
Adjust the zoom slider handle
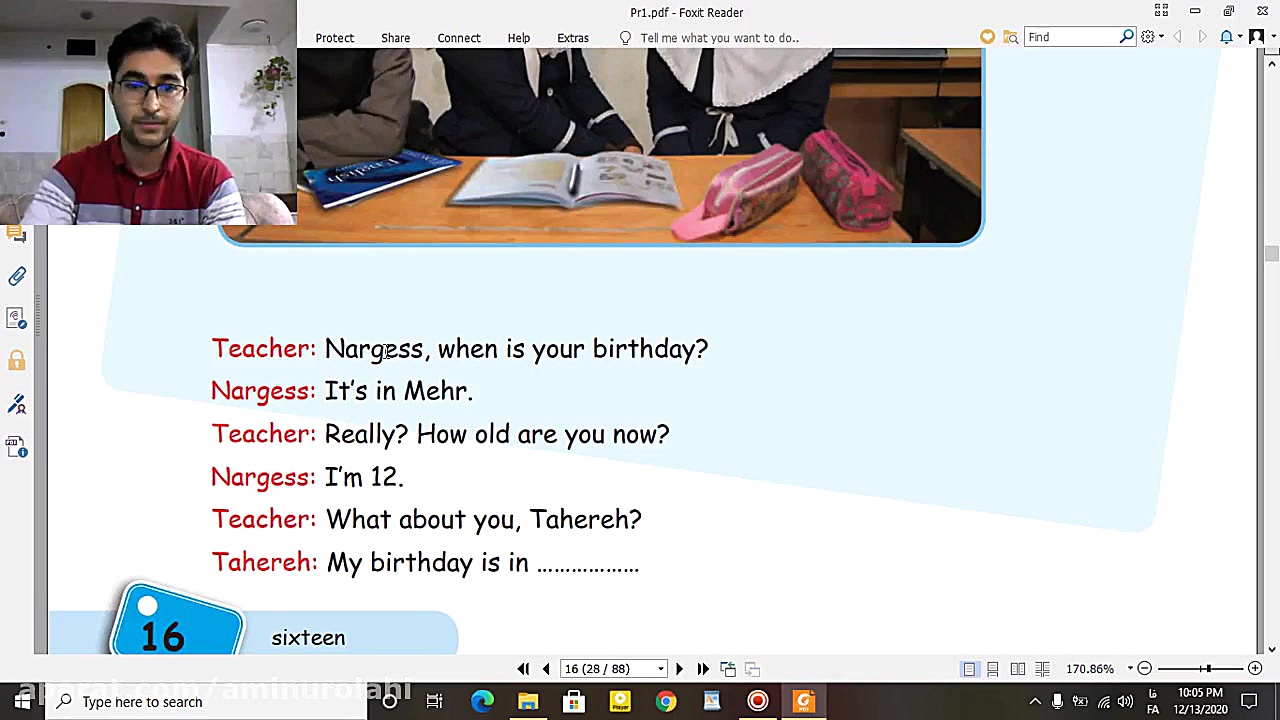pyautogui.click(x=1208, y=669)
